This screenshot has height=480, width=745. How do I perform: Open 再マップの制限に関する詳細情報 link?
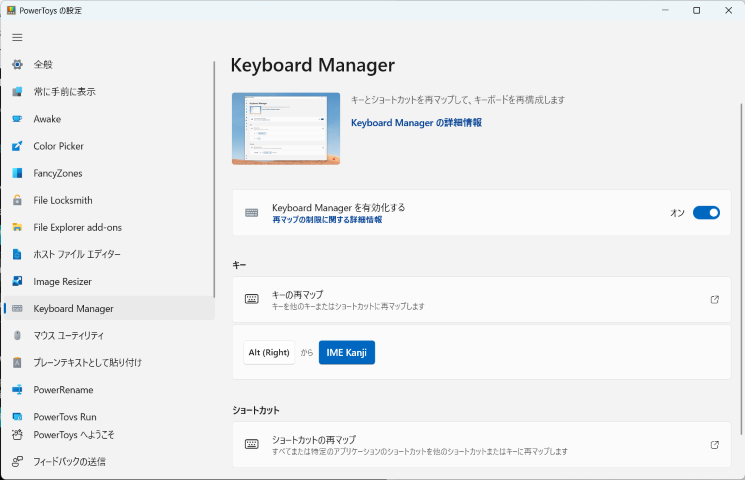tap(326, 219)
